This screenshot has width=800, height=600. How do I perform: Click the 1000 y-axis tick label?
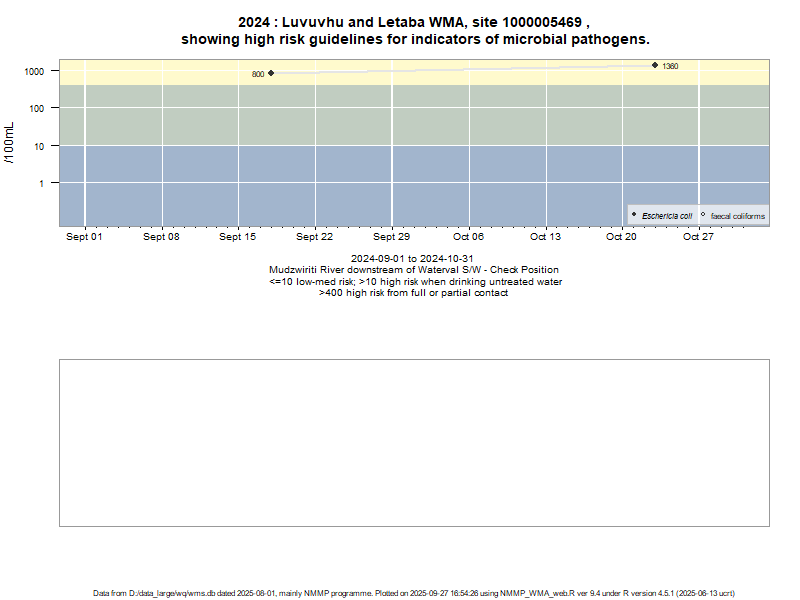point(35,72)
